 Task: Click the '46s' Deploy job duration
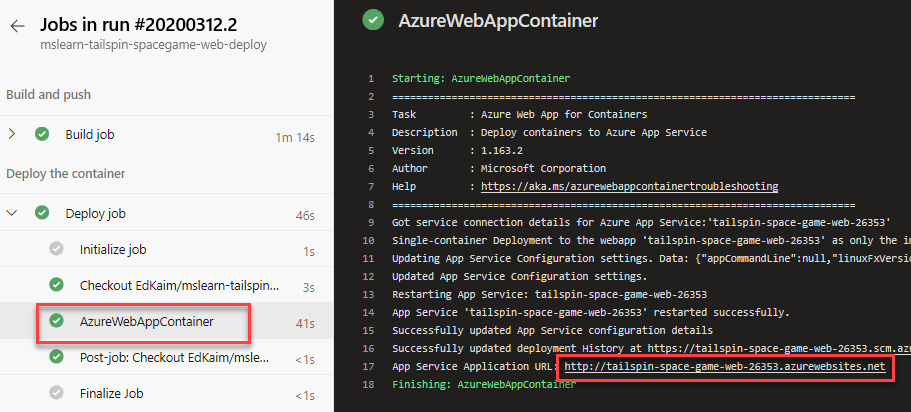coord(305,216)
